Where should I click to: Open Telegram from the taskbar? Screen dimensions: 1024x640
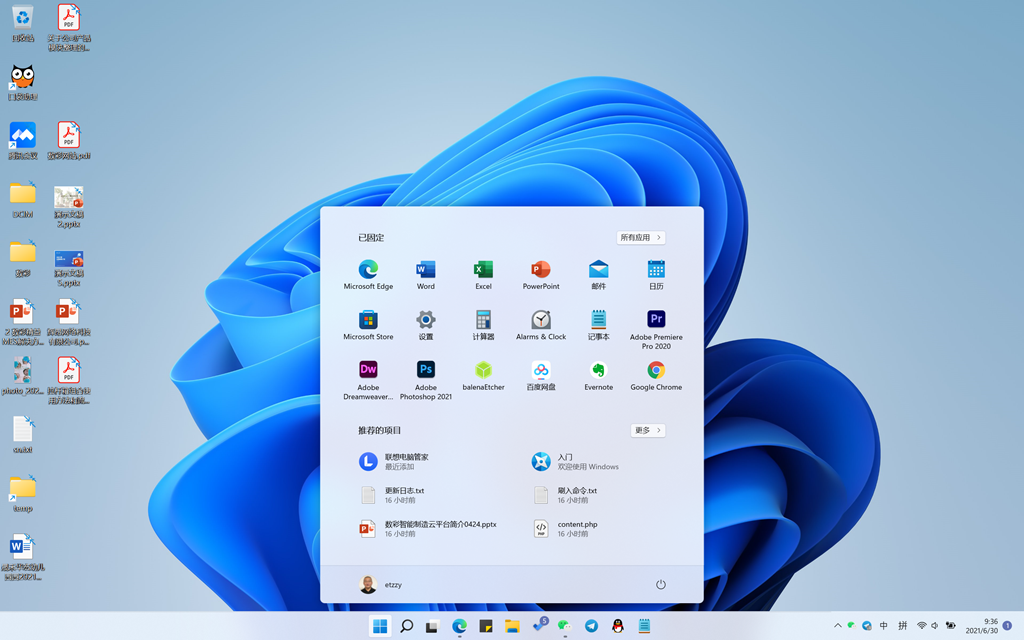591,626
